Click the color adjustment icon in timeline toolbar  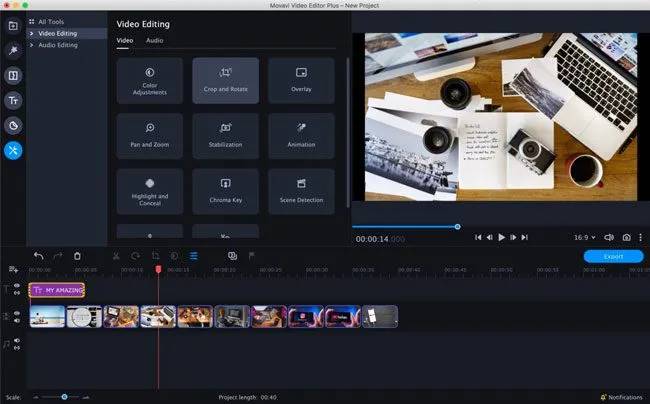175,256
